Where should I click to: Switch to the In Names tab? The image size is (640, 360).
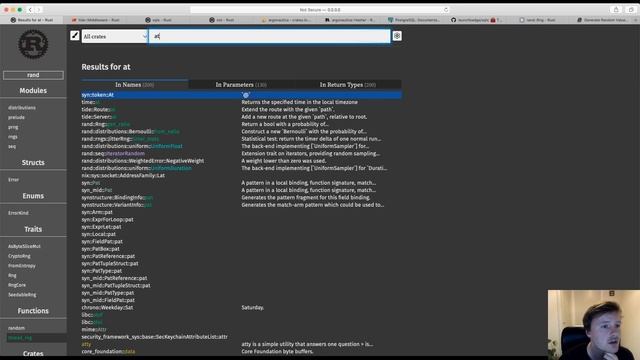(x=134, y=84)
